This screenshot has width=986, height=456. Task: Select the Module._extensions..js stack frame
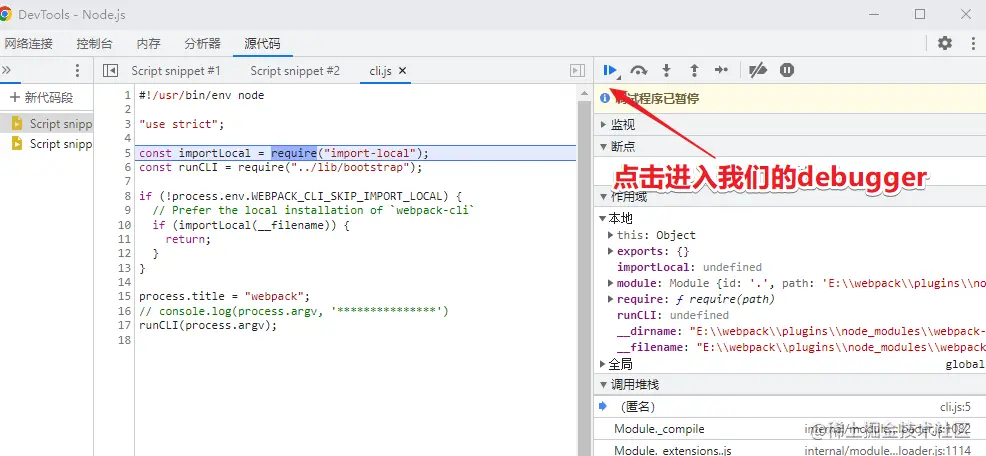[790, 449]
